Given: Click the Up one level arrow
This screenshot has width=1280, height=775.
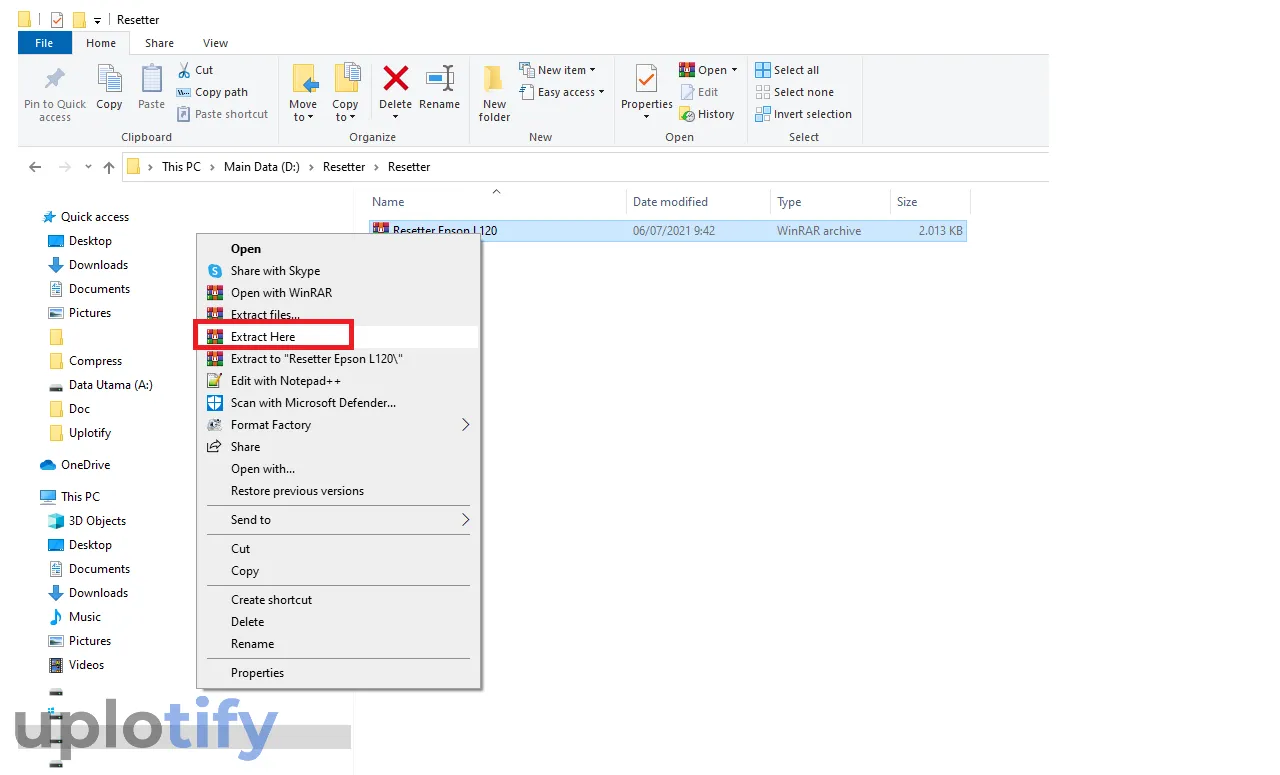Looking at the screenshot, I should (109, 167).
